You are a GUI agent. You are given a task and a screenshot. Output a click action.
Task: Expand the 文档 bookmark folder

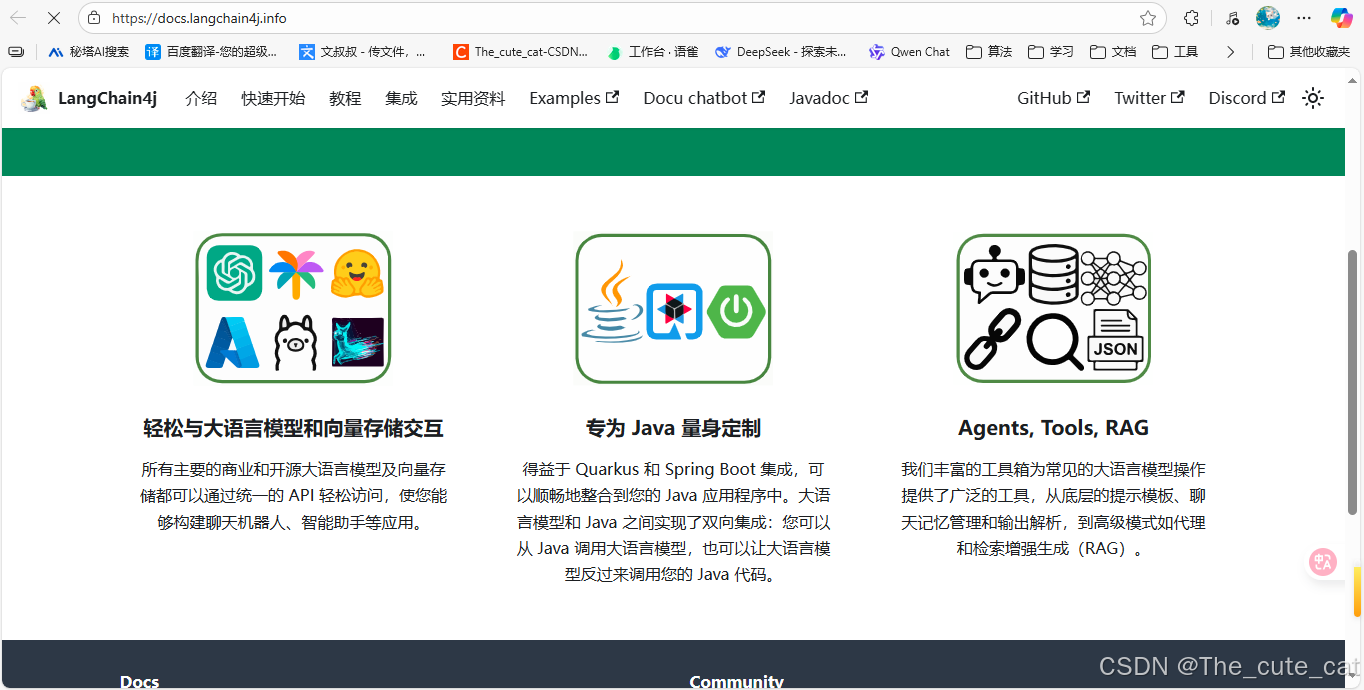pyautogui.click(x=1113, y=52)
